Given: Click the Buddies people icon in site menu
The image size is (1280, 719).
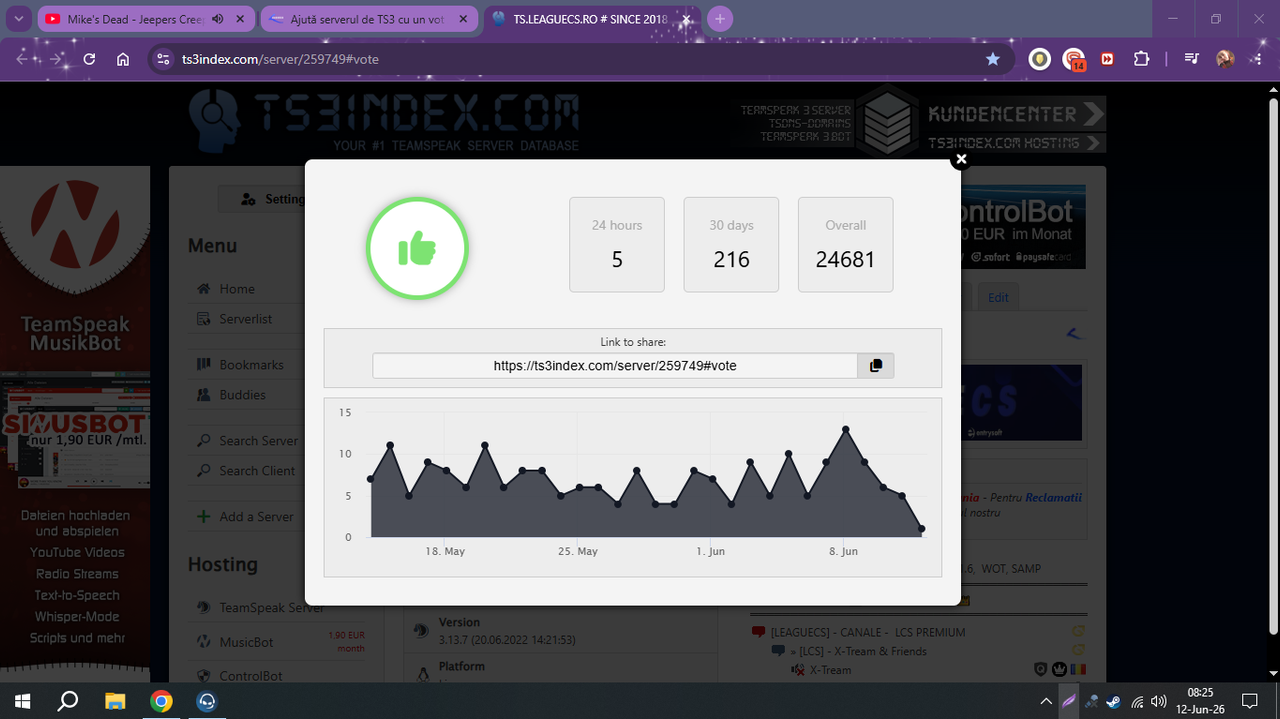Looking at the screenshot, I should pyautogui.click(x=203, y=395).
